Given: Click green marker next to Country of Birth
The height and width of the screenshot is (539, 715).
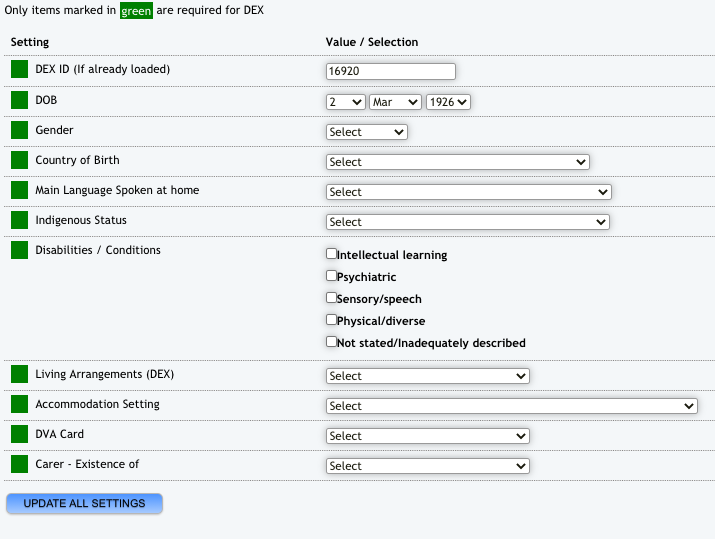Looking at the screenshot, I should (19, 160).
